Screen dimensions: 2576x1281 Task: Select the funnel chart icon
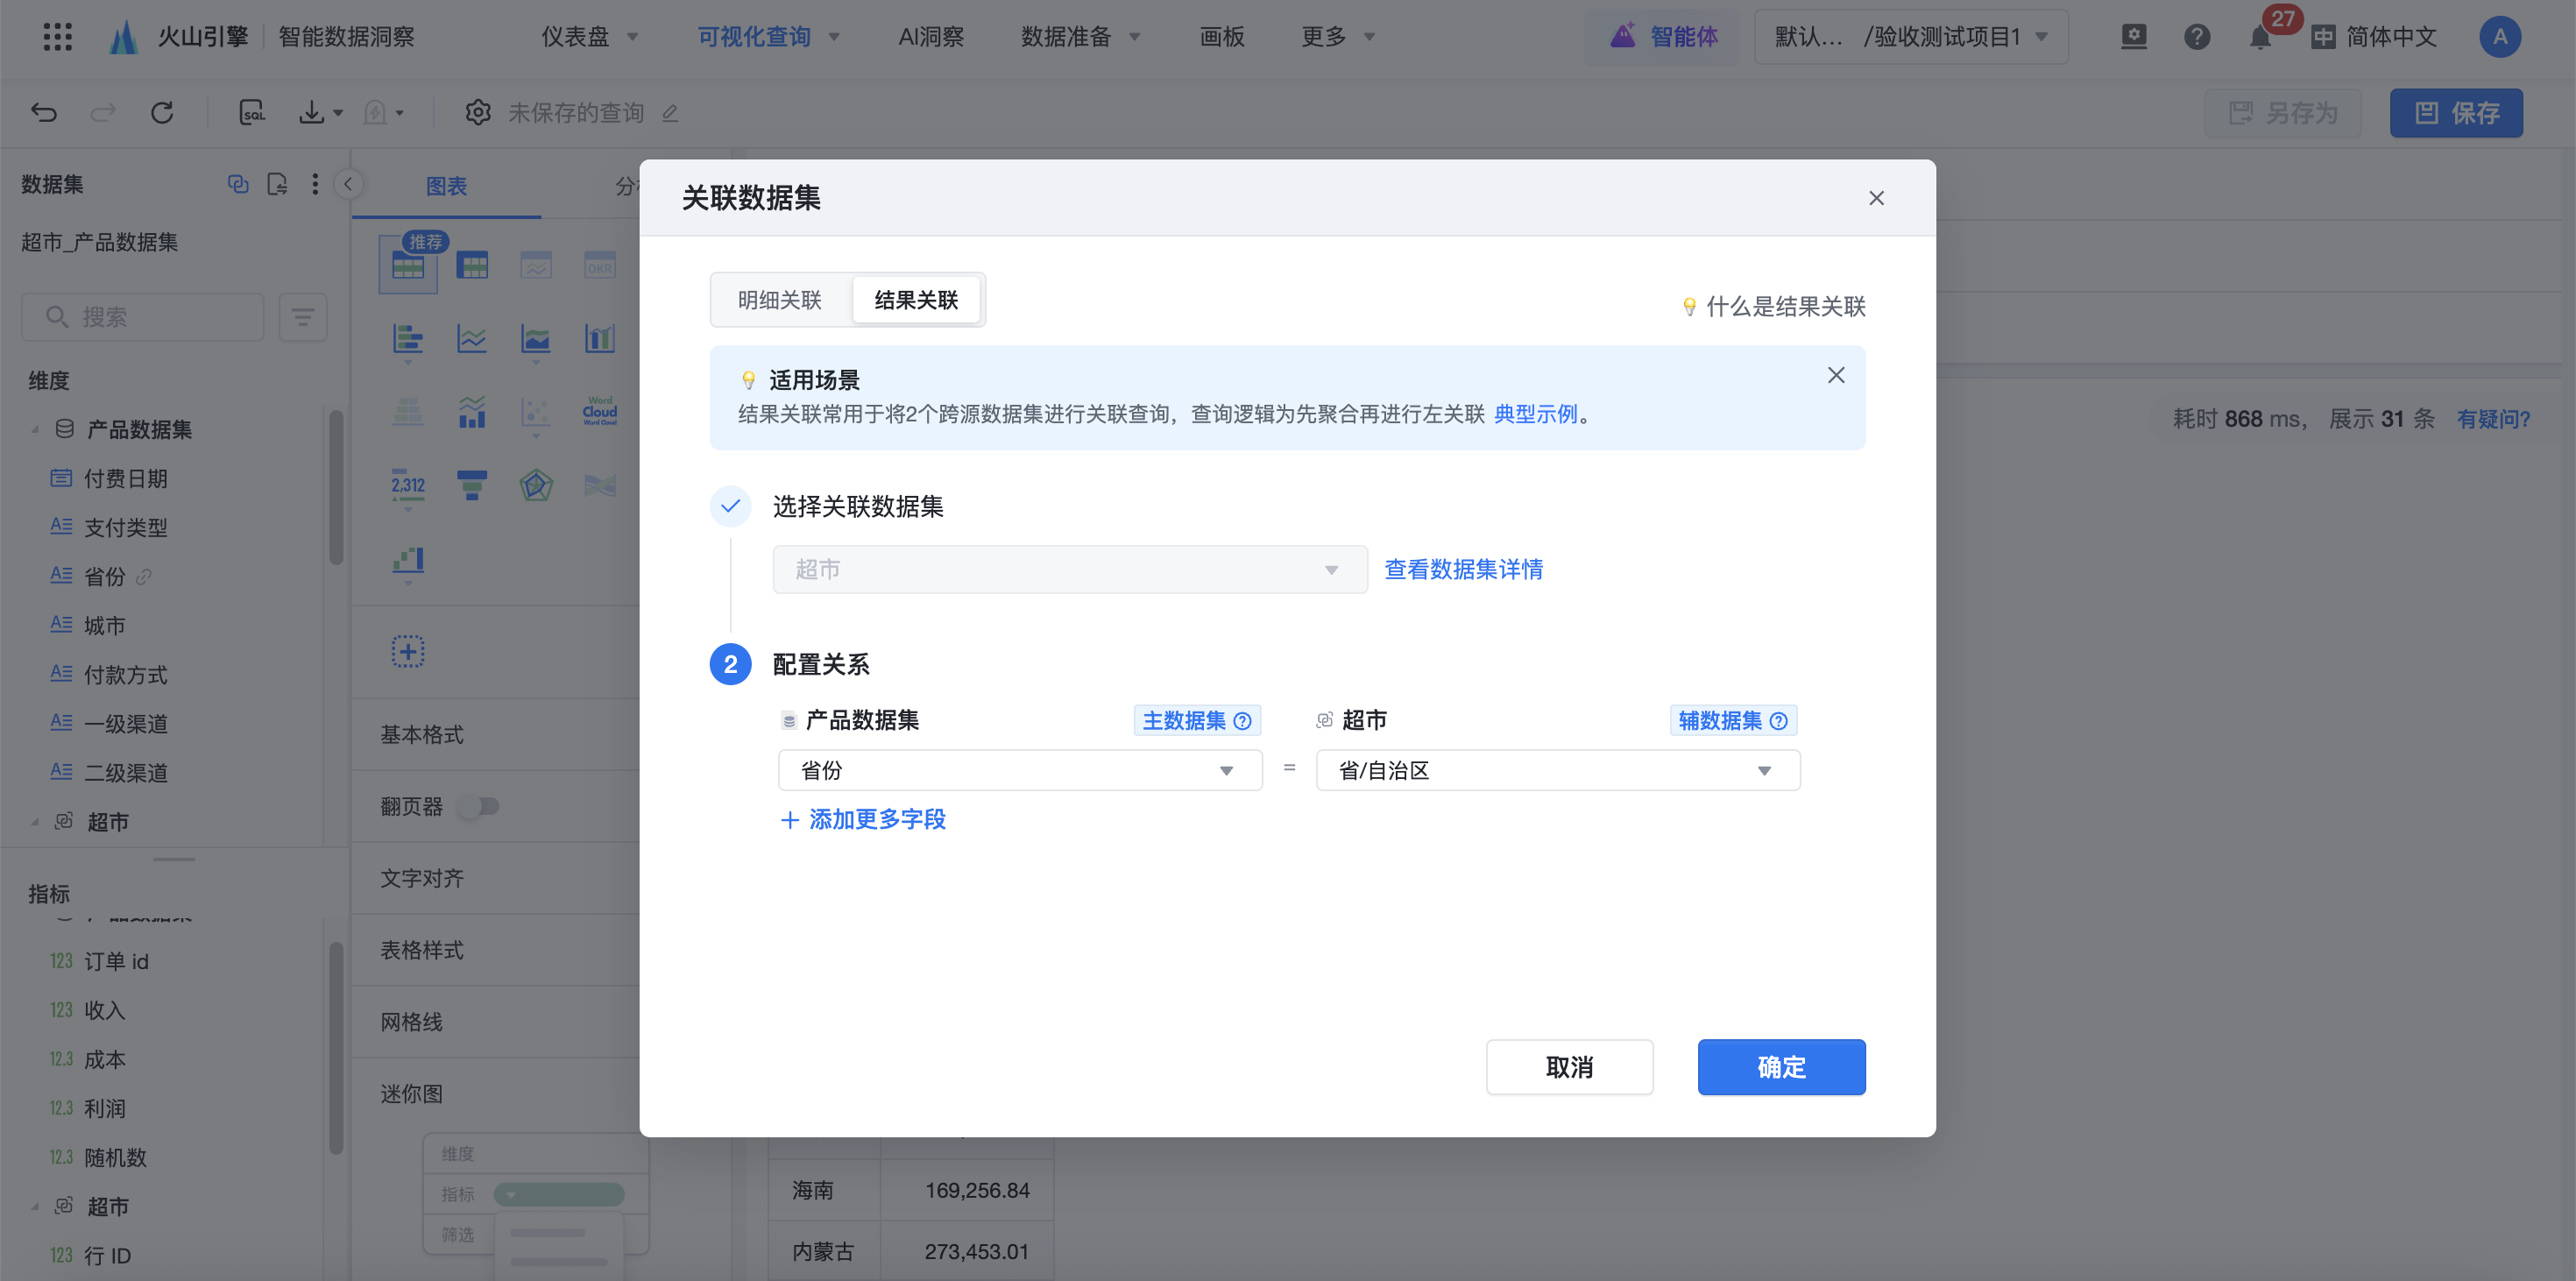click(471, 485)
